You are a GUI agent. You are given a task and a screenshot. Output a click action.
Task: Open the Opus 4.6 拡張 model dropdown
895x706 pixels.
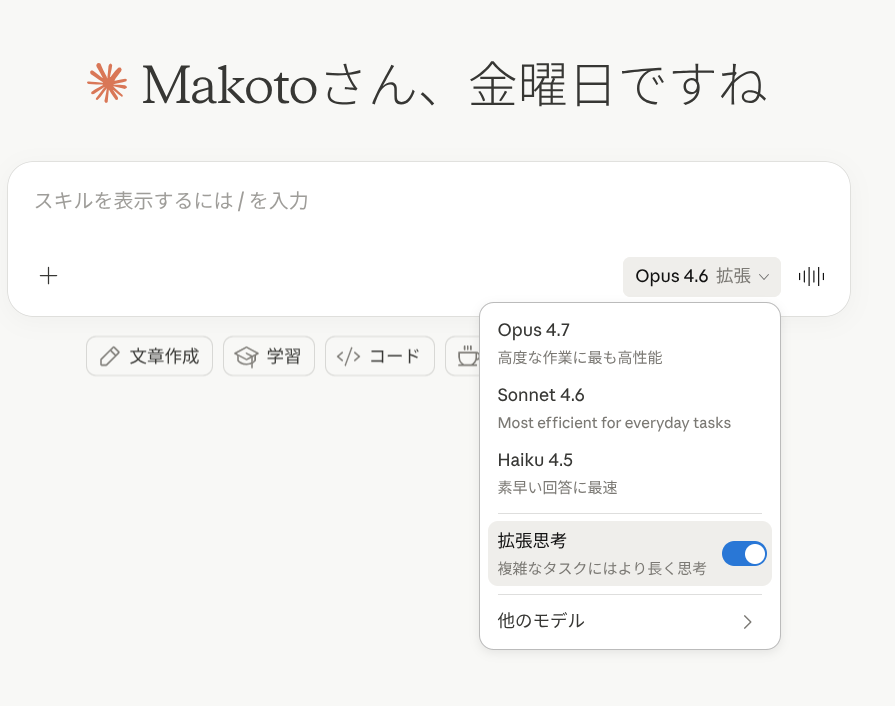pos(701,276)
